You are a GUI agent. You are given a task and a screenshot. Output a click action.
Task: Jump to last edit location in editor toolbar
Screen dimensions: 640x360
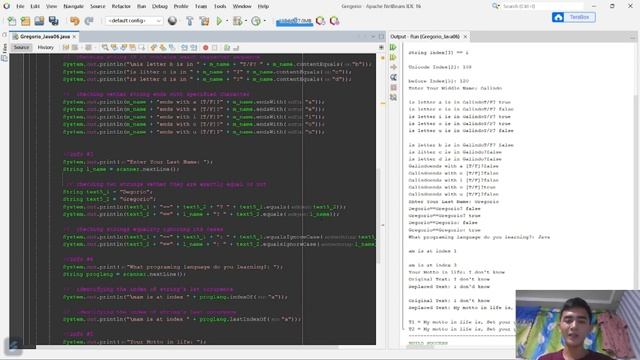pyautogui.click(x=66, y=48)
